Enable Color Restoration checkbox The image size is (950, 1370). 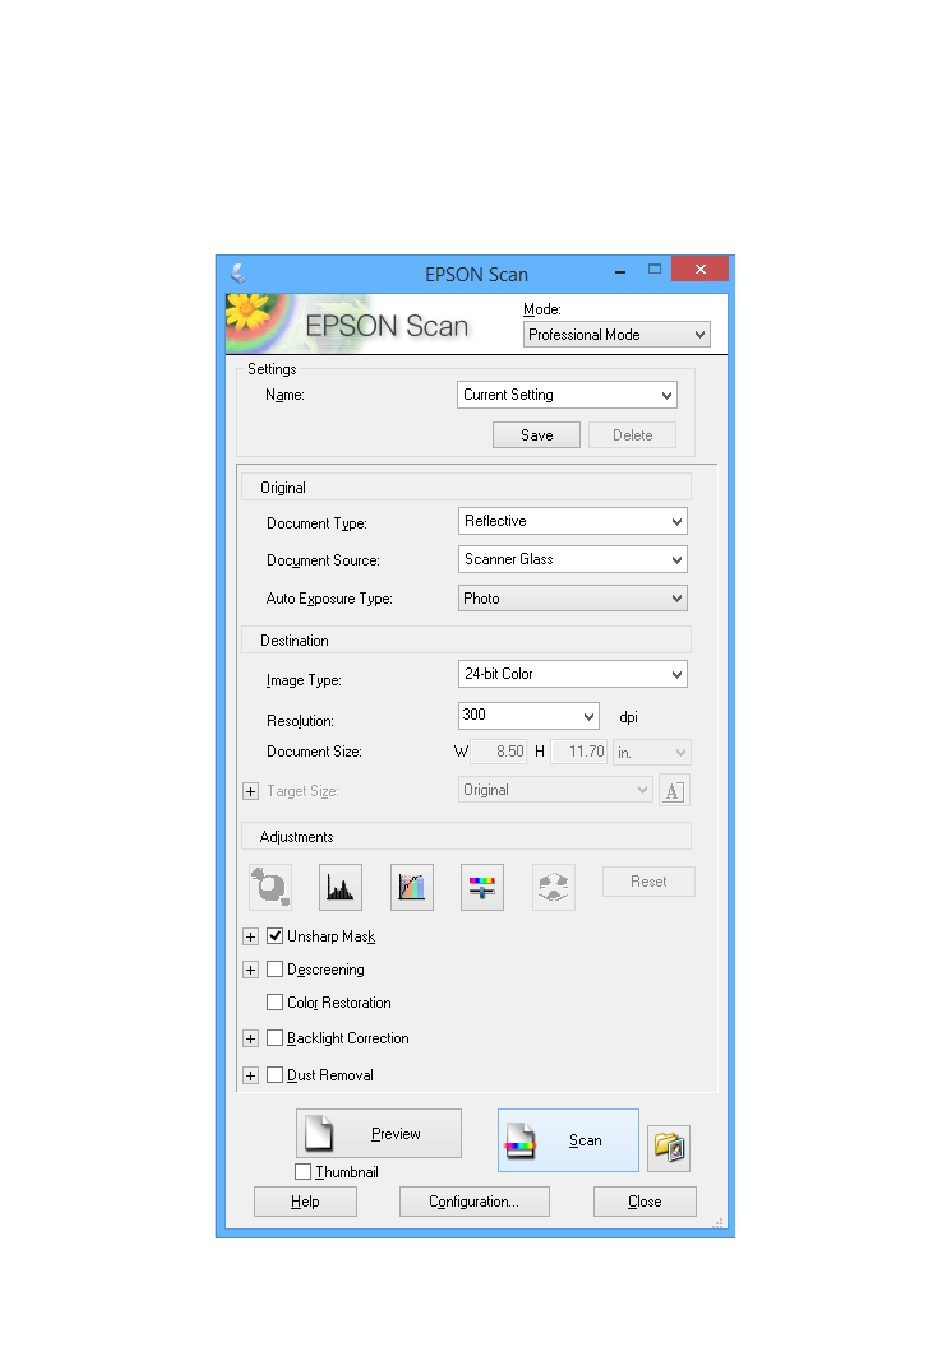pyautogui.click(x=275, y=1002)
